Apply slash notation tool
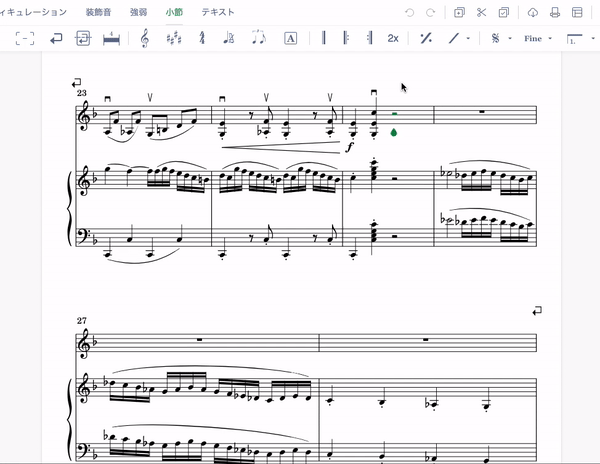This screenshot has height=464, width=600. (454, 38)
